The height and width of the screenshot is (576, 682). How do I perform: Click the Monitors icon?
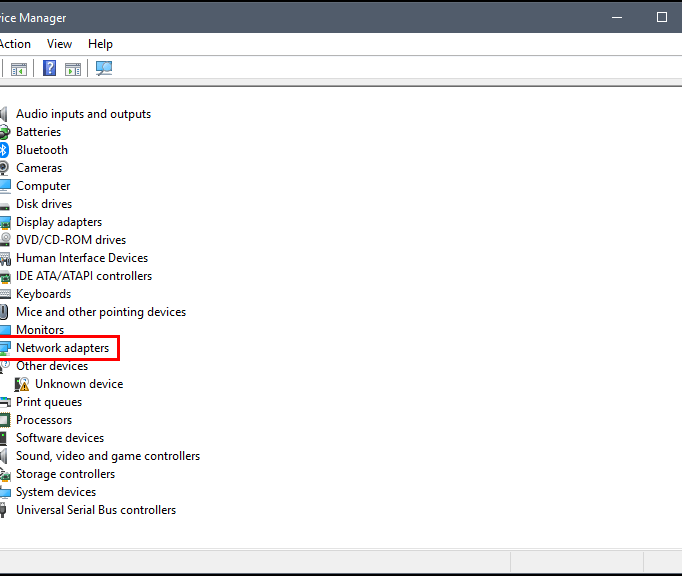tap(5, 330)
